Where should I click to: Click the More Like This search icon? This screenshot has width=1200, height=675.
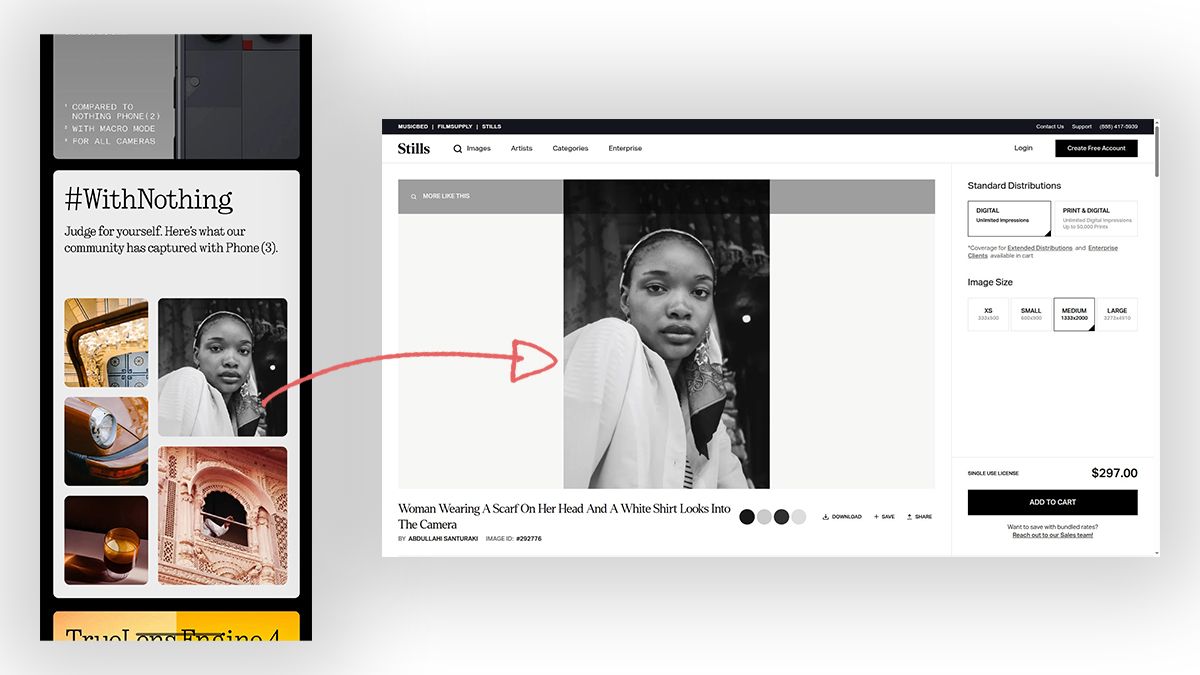pyautogui.click(x=414, y=197)
